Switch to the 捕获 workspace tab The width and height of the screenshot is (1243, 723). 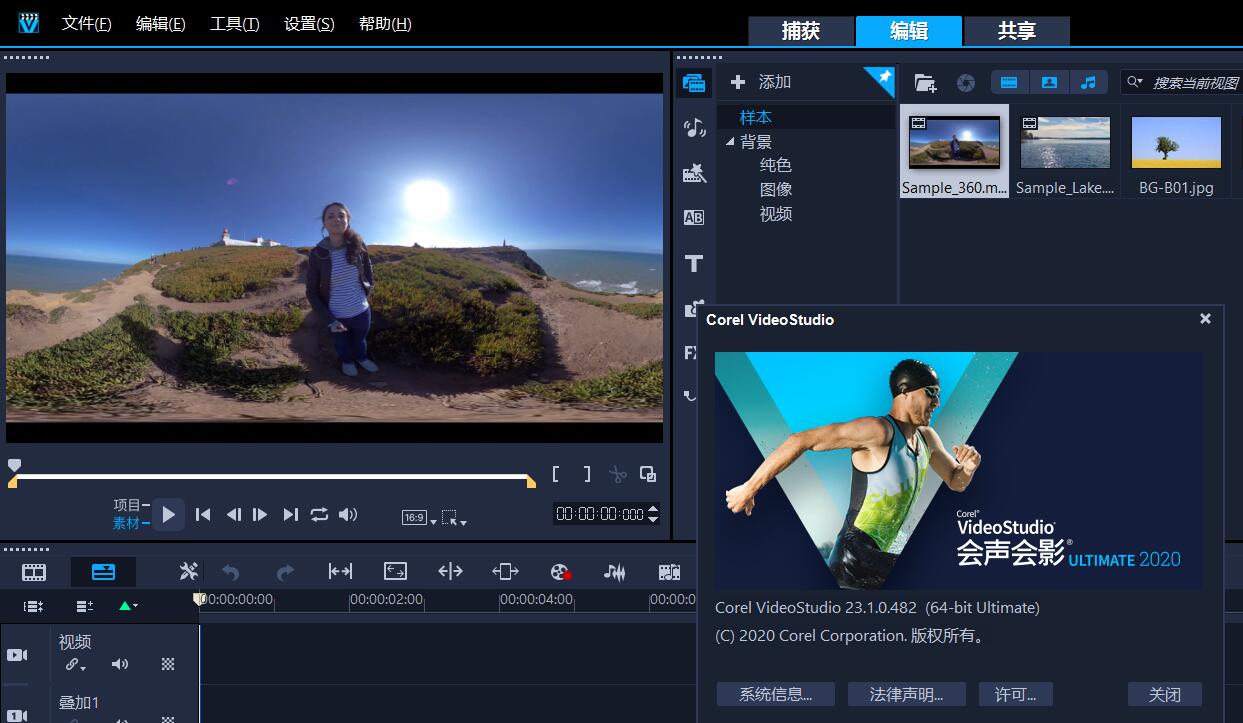(801, 31)
